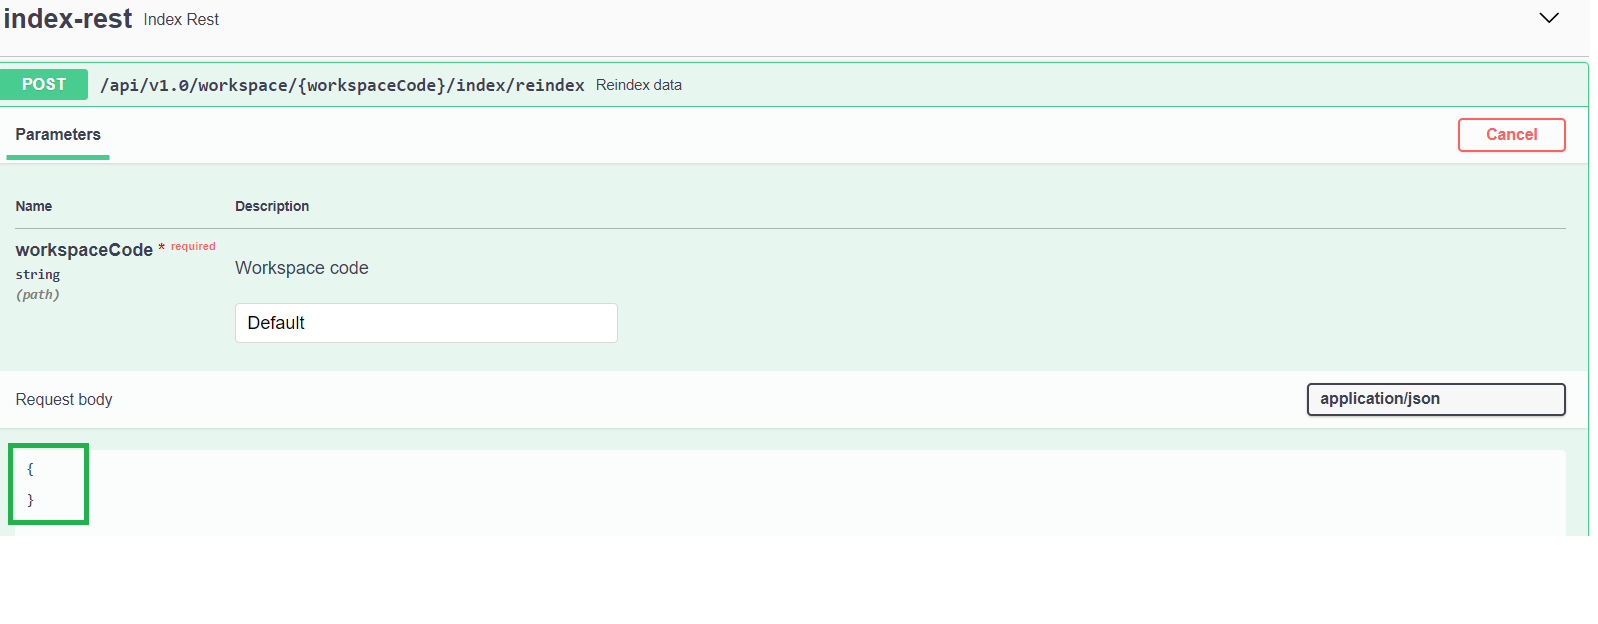
Task: Click the index-rest tag heading
Action: coord(68,19)
